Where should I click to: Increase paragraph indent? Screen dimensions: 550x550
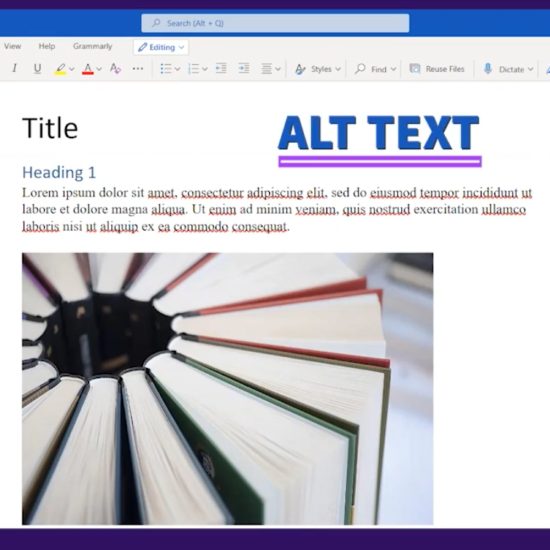244,68
